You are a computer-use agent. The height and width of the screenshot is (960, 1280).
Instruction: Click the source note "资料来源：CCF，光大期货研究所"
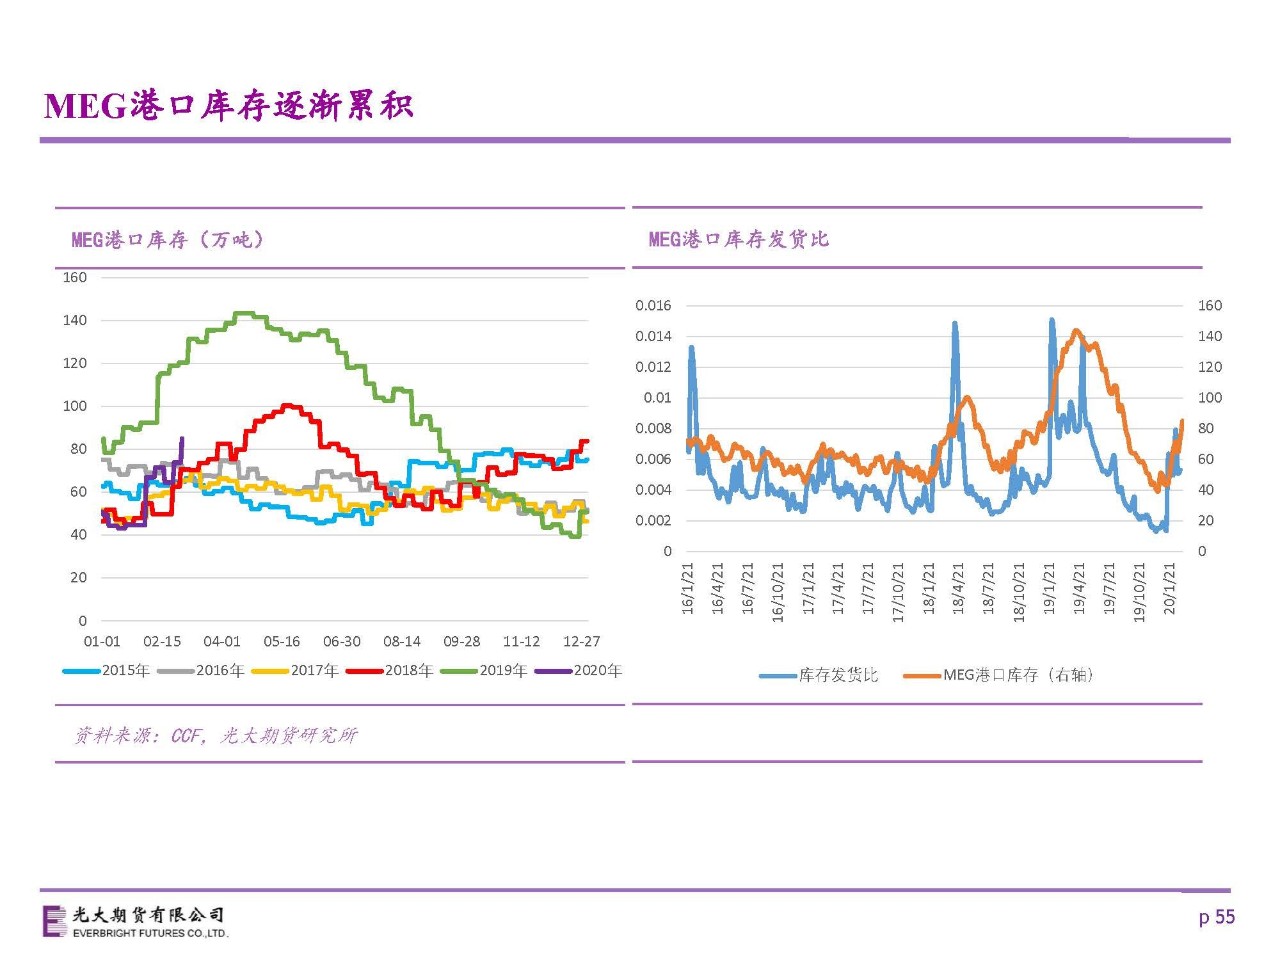tap(215, 736)
